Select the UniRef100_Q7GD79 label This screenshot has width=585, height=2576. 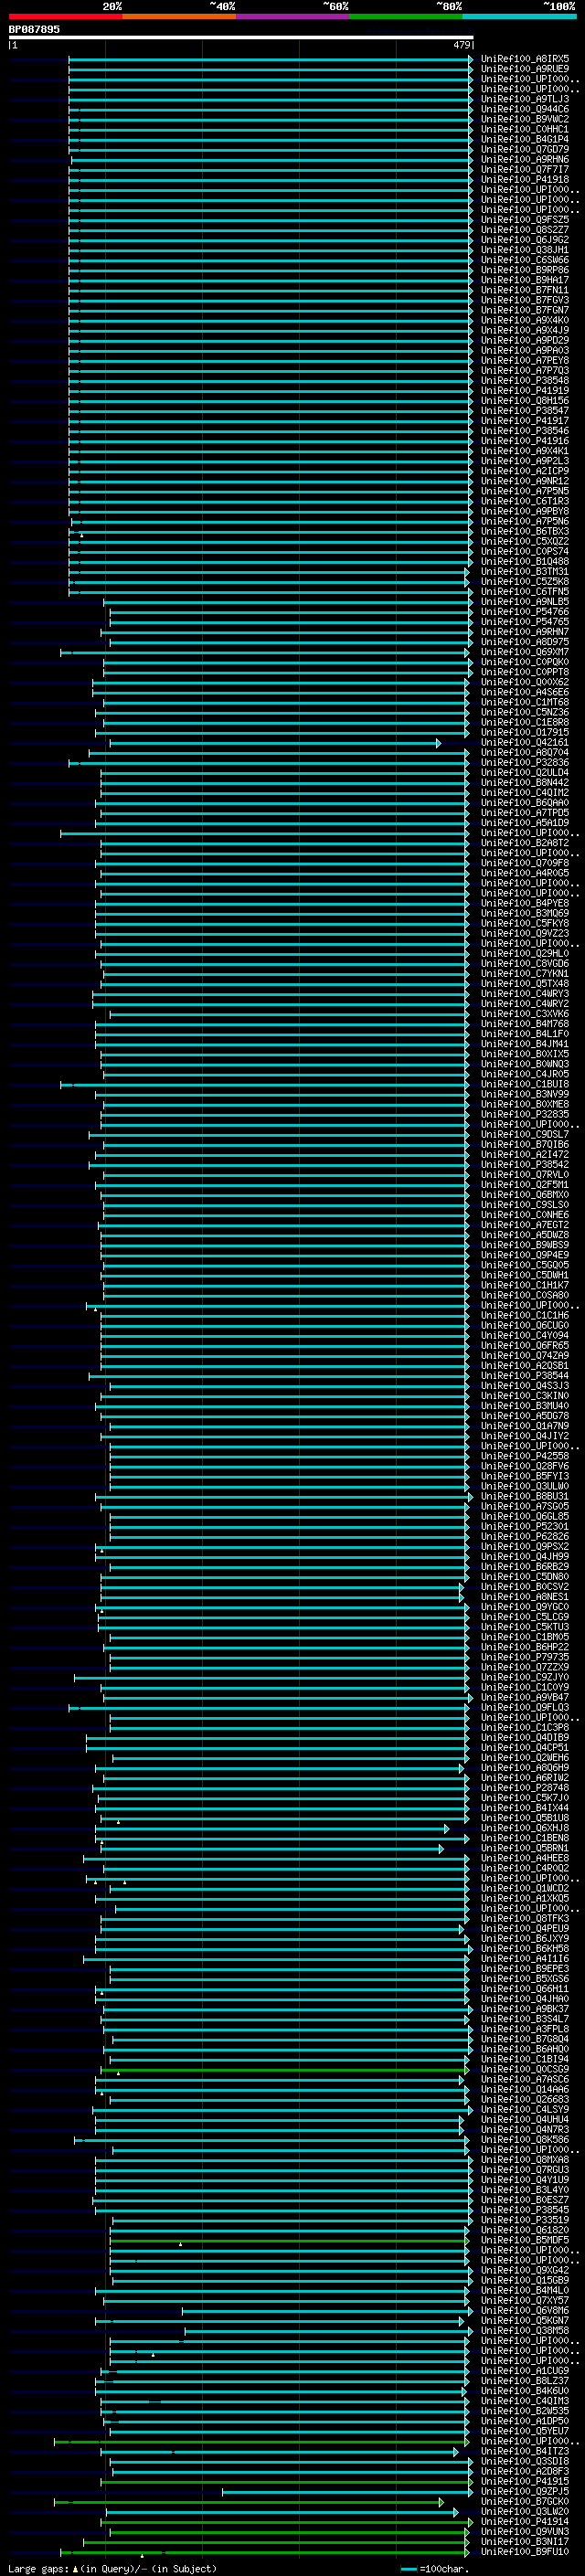[x=524, y=149]
